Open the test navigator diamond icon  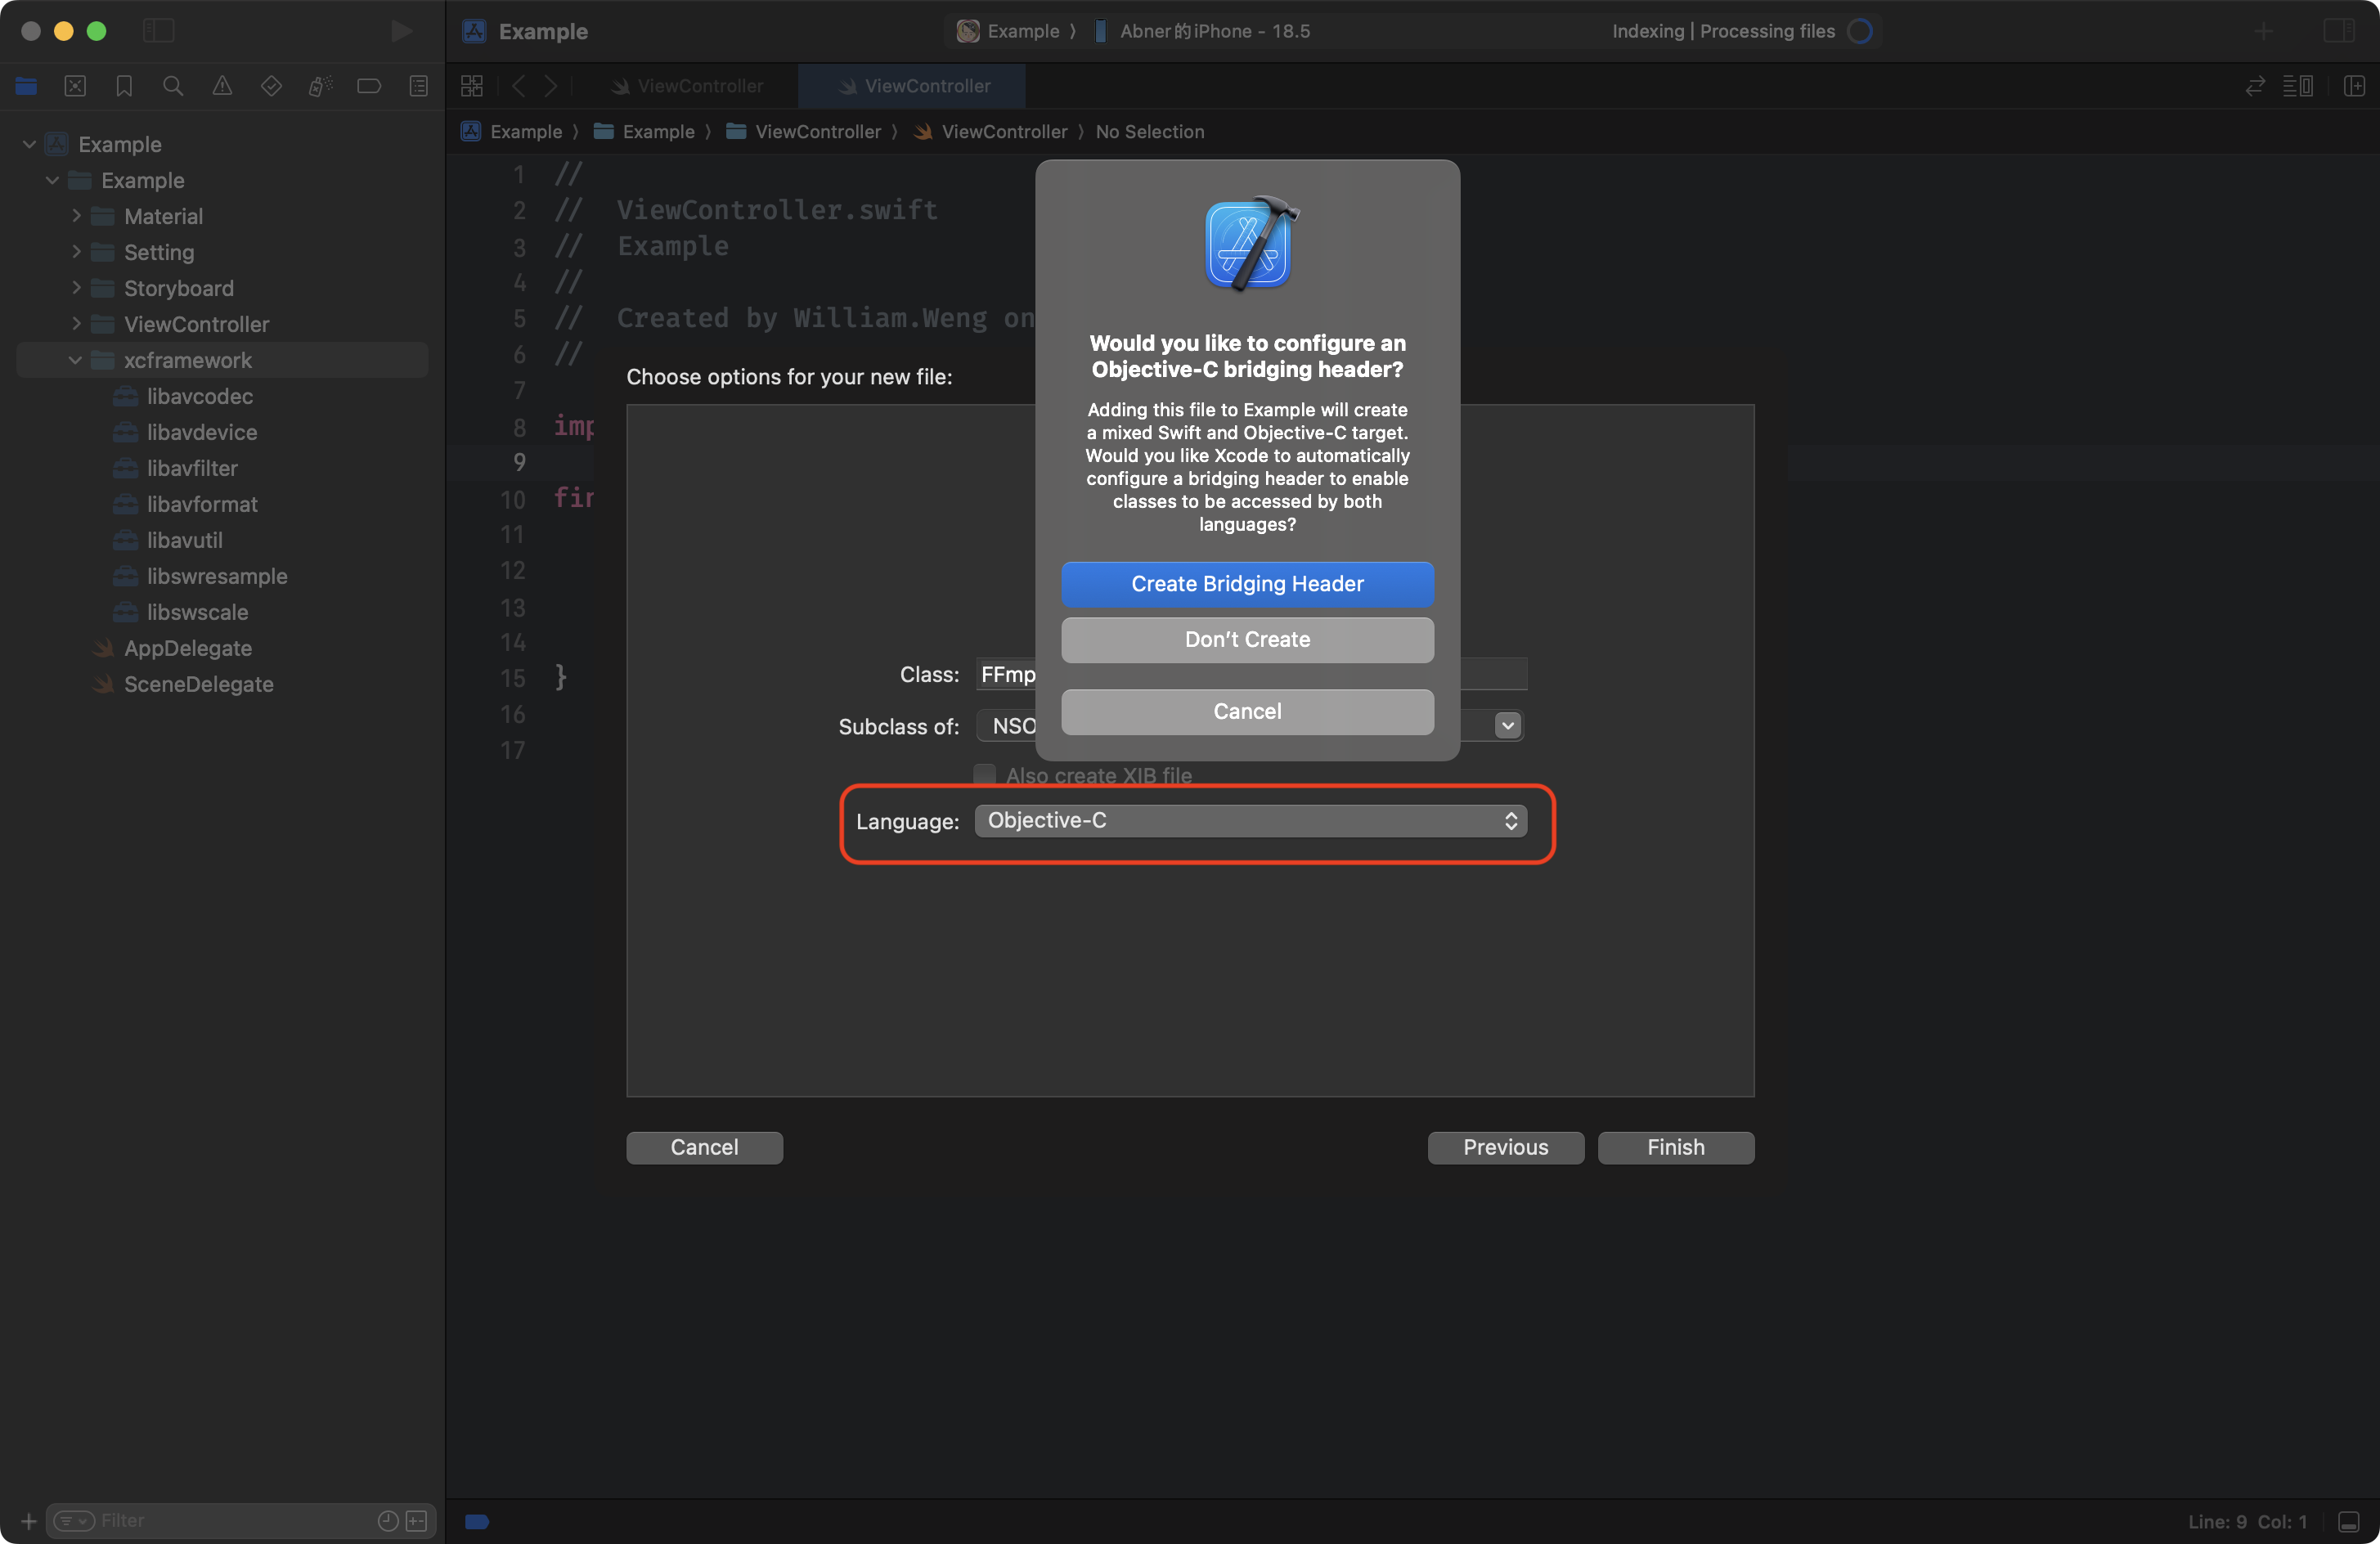tap(271, 86)
